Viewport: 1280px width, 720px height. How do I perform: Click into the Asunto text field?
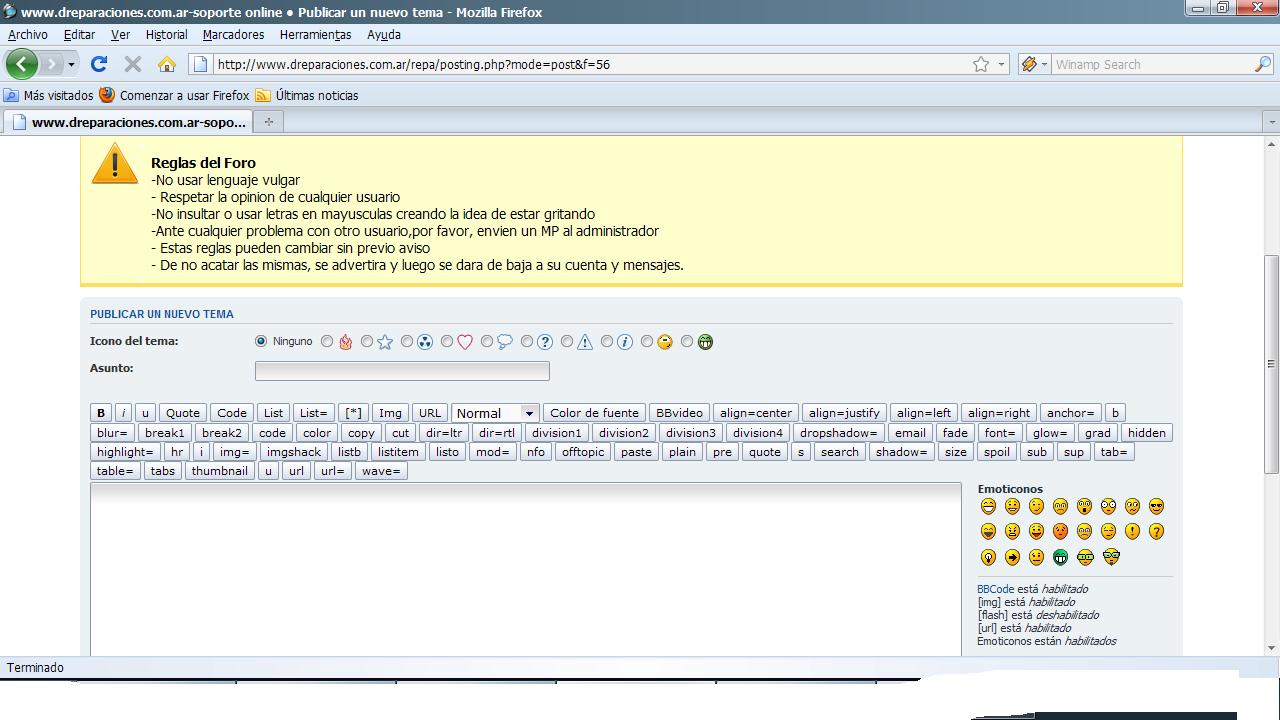(x=402, y=371)
